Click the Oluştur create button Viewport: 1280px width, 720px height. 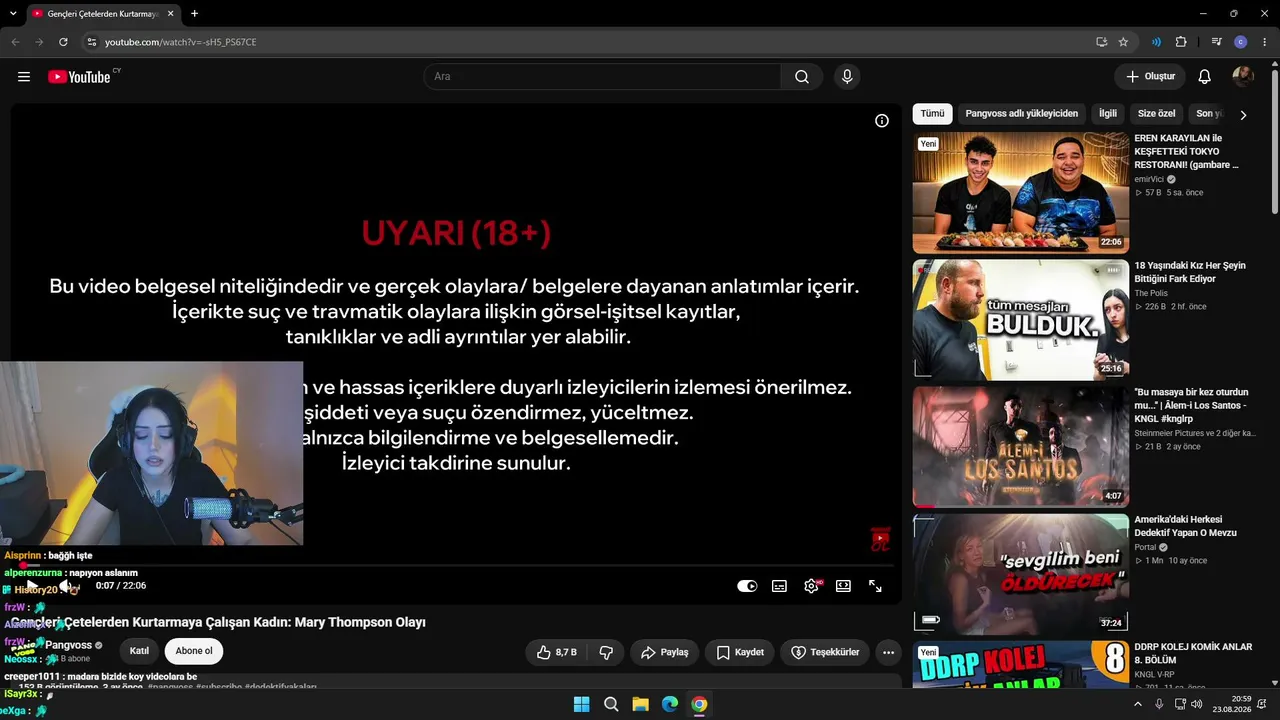pos(1150,77)
